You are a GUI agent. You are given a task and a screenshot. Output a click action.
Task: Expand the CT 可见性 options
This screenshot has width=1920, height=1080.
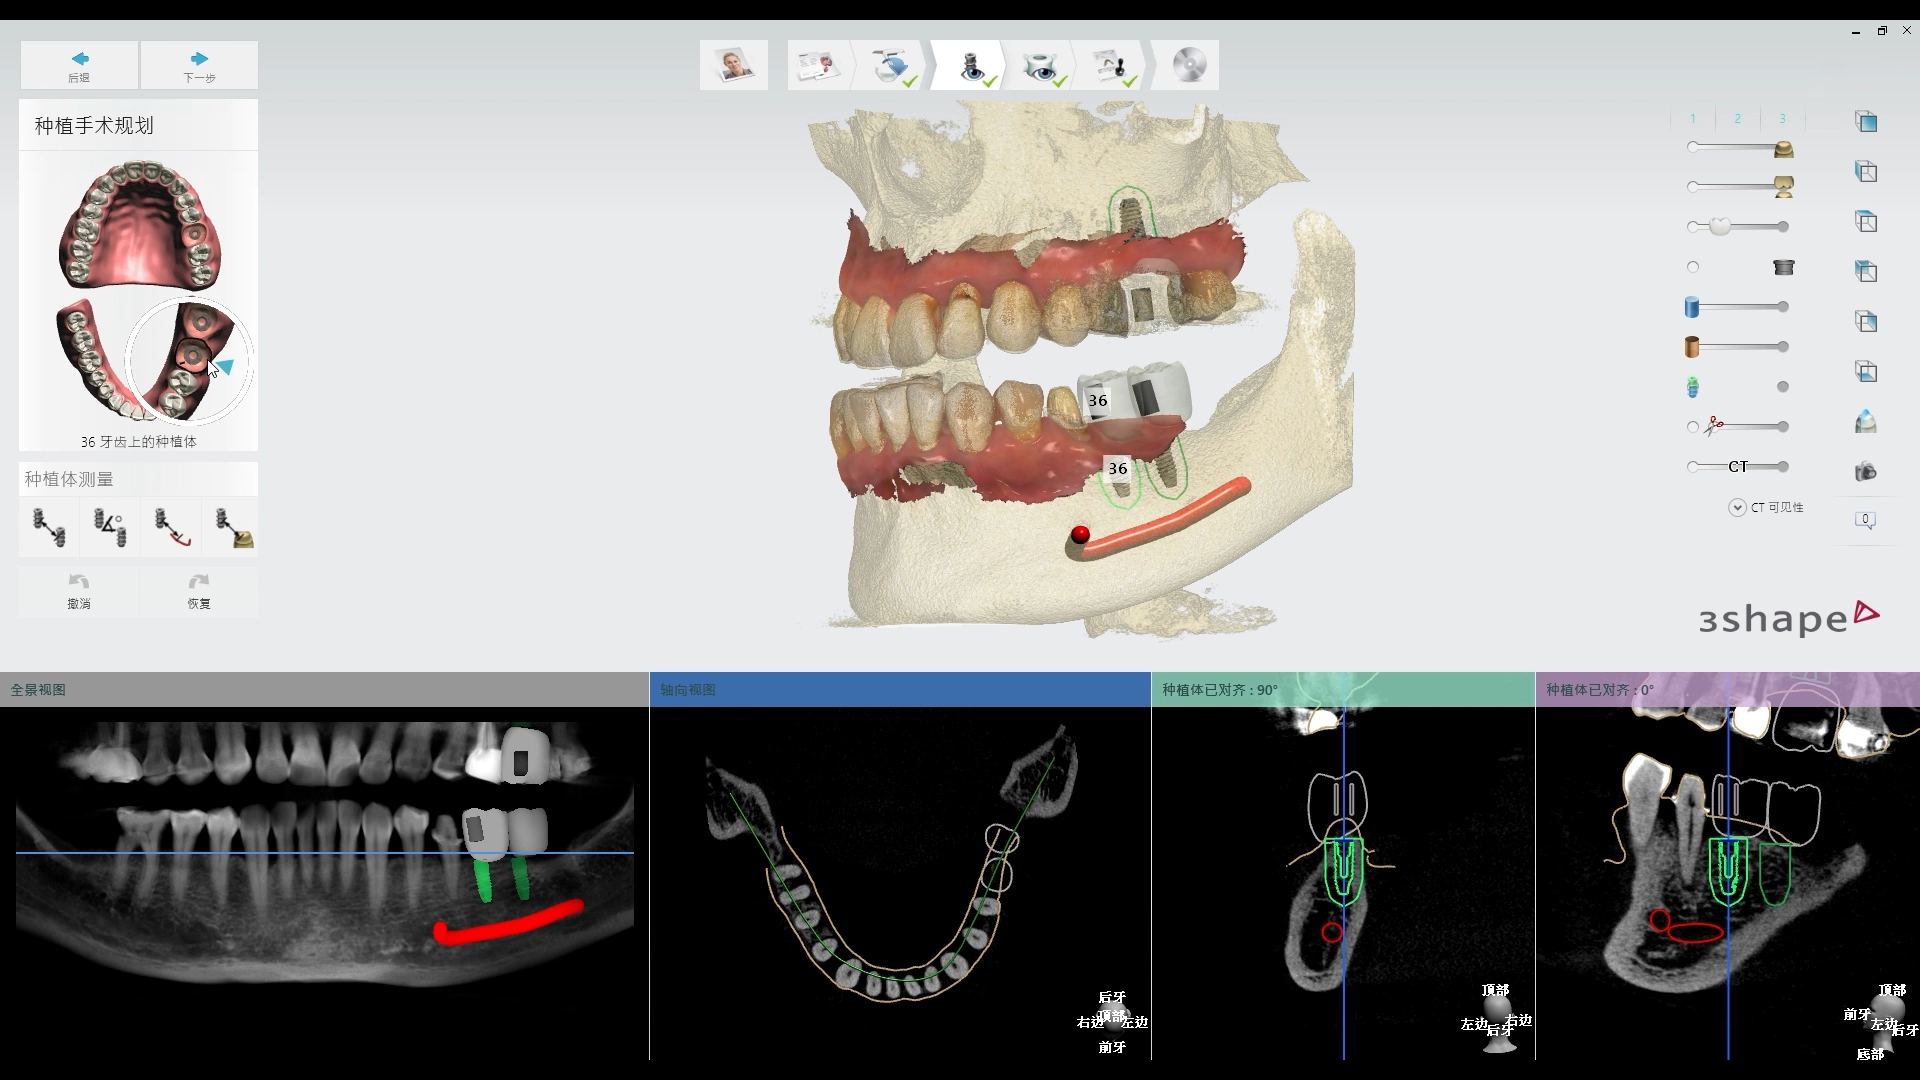tap(1737, 508)
